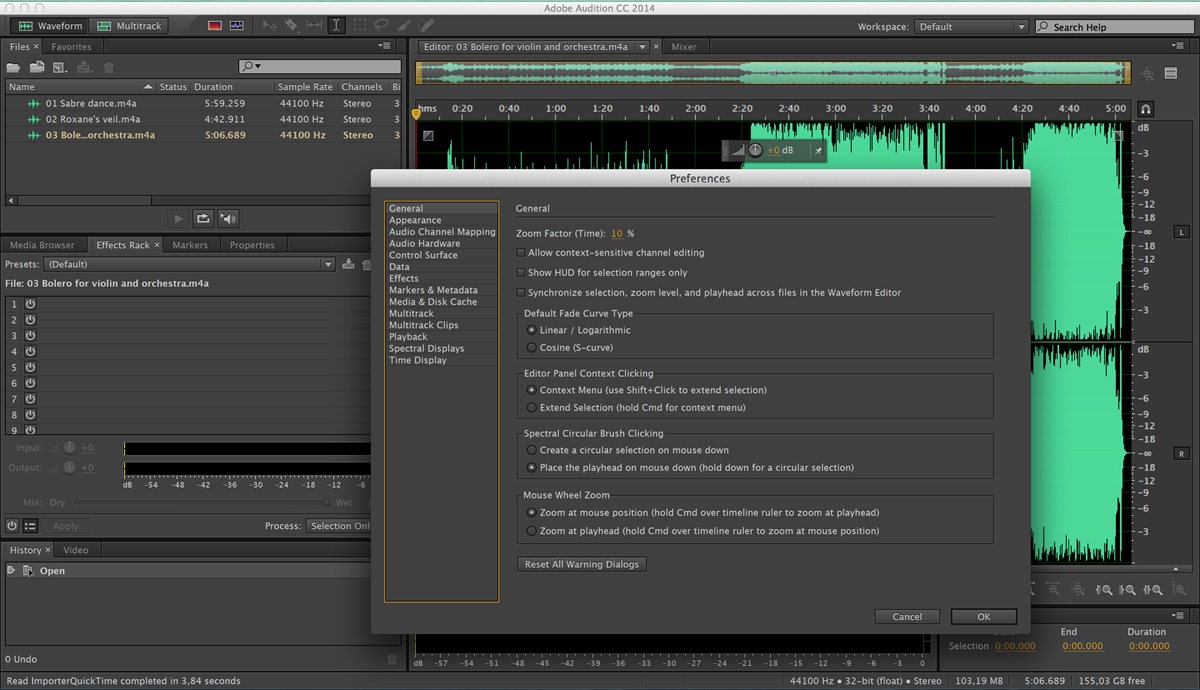1200x690 pixels.
Task: Switch to Markers tab
Action: click(190, 245)
